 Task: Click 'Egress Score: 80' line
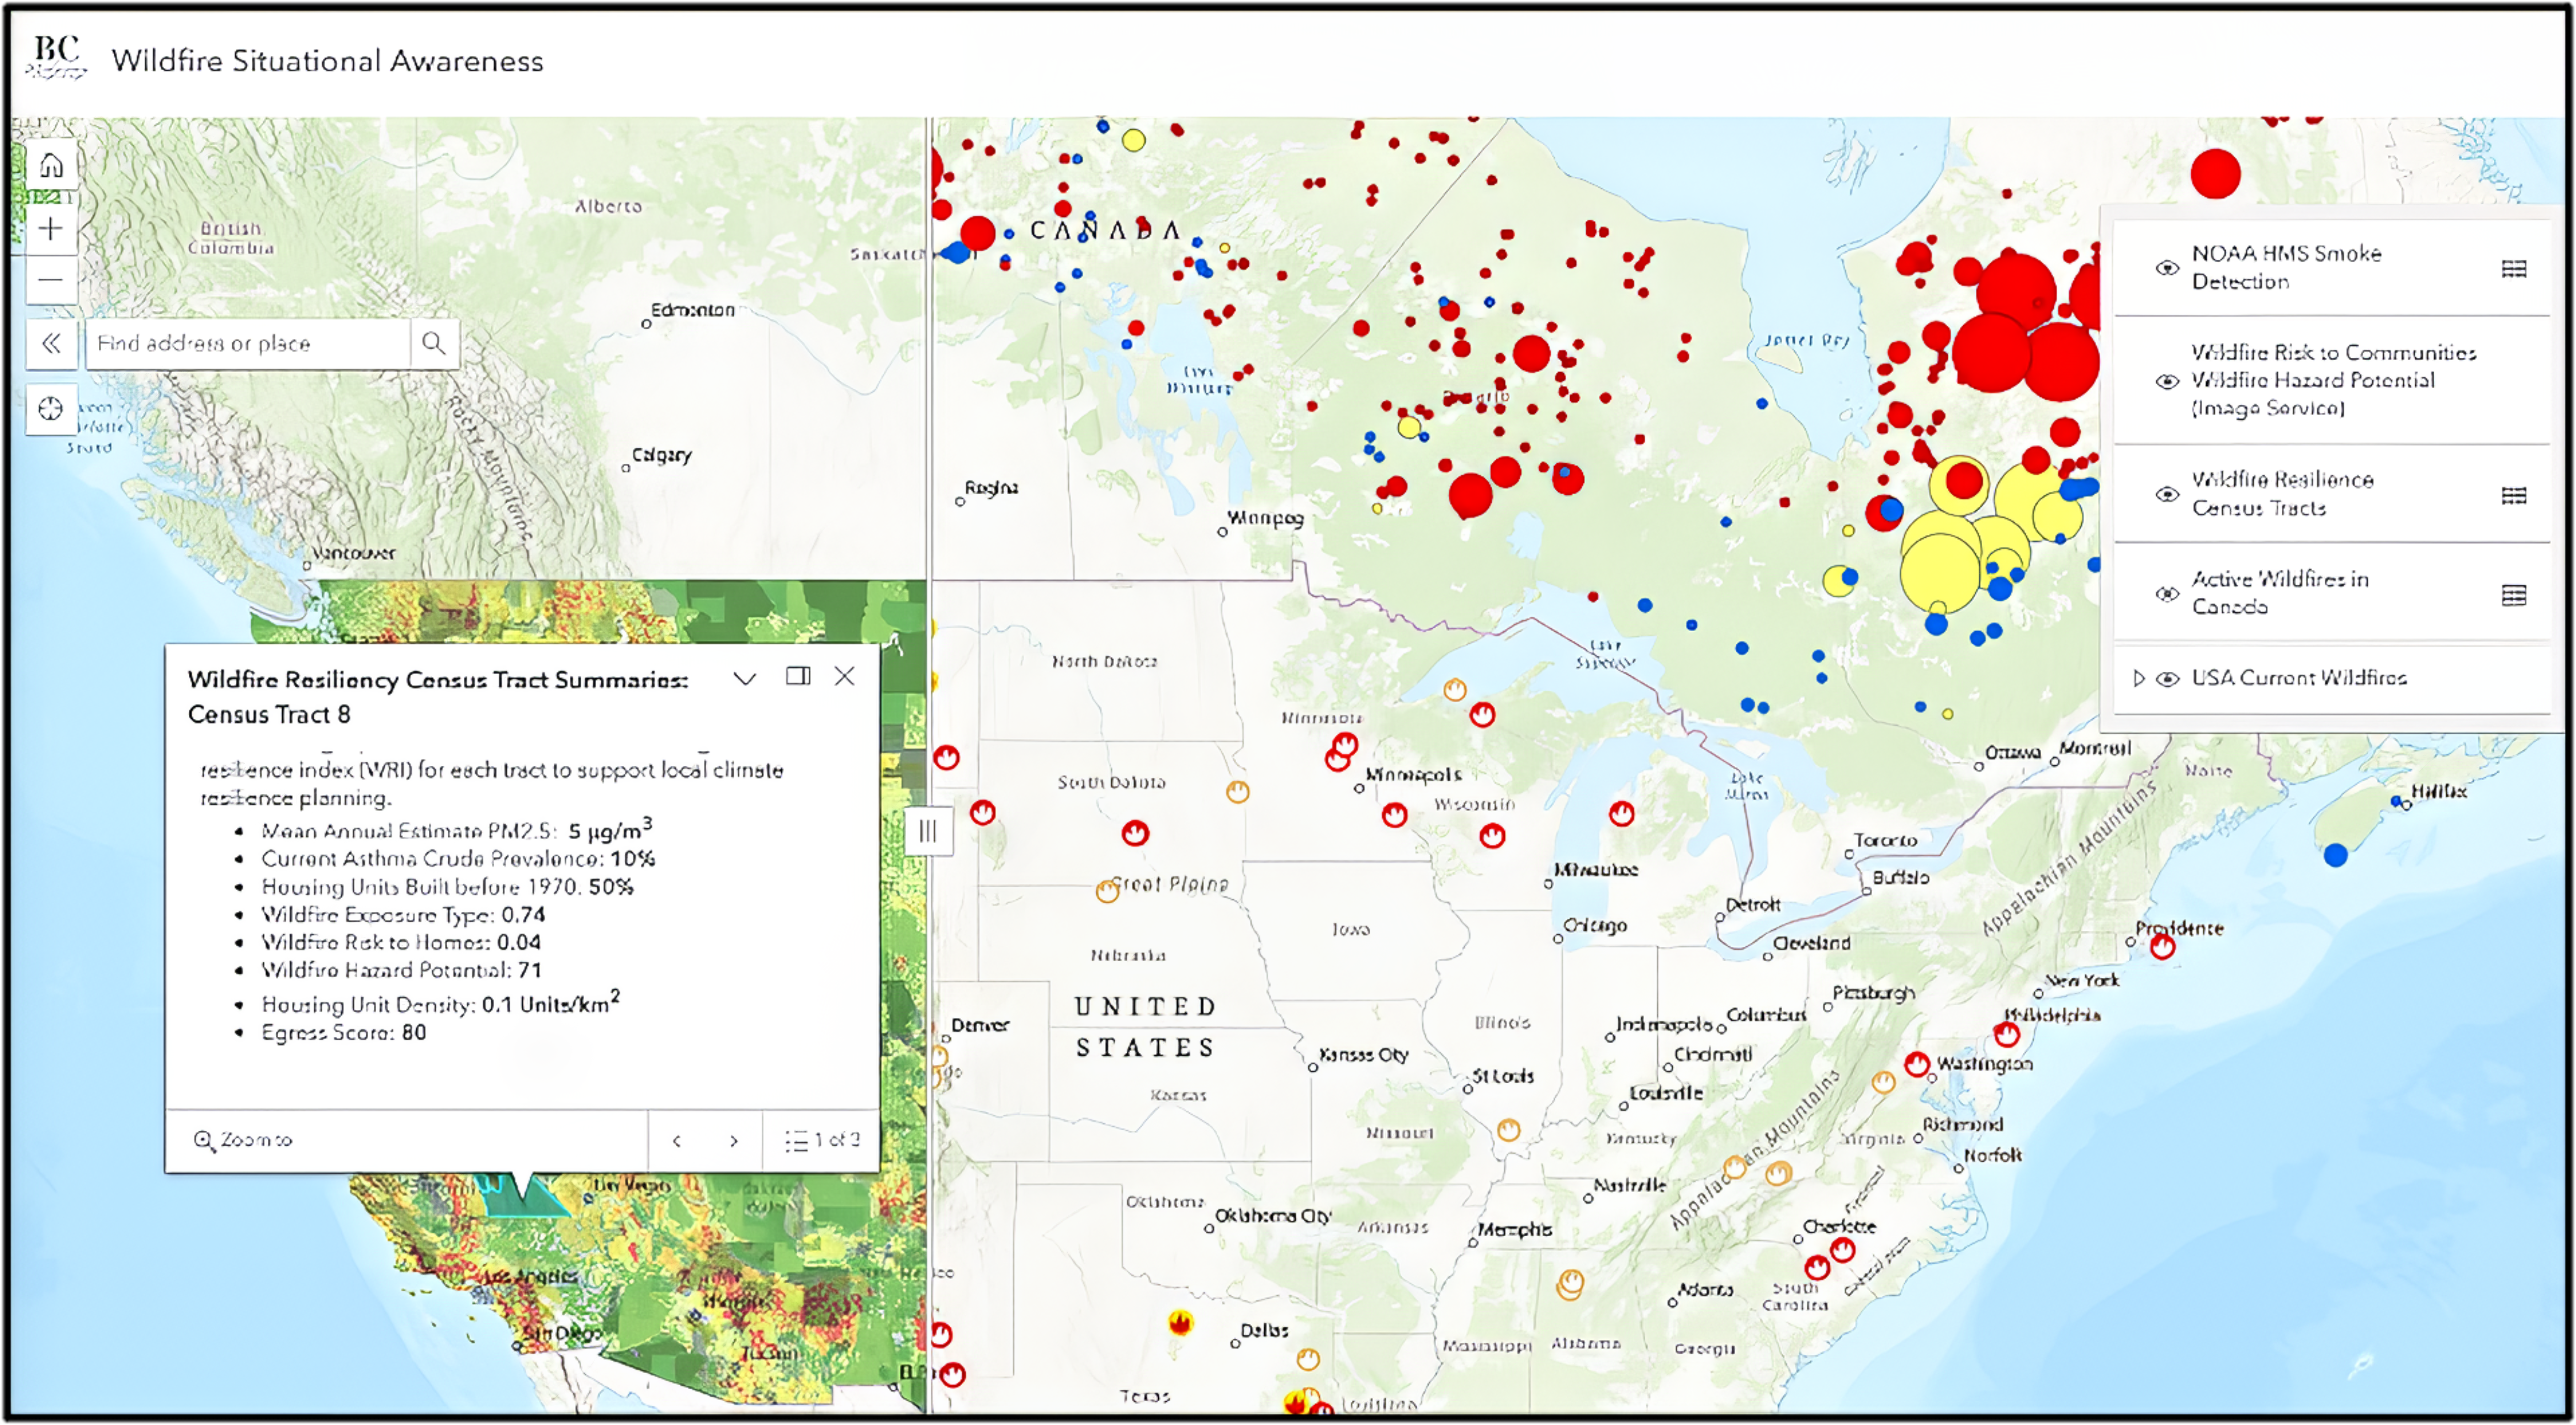point(343,1032)
